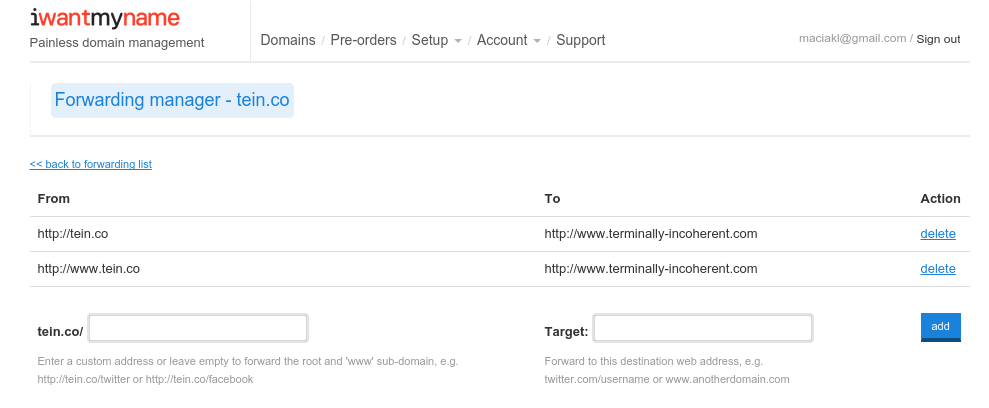The image size is (989, 408).
Task: Delete the http://www.tein.co forwarding rule
Action: click(937, 269)
